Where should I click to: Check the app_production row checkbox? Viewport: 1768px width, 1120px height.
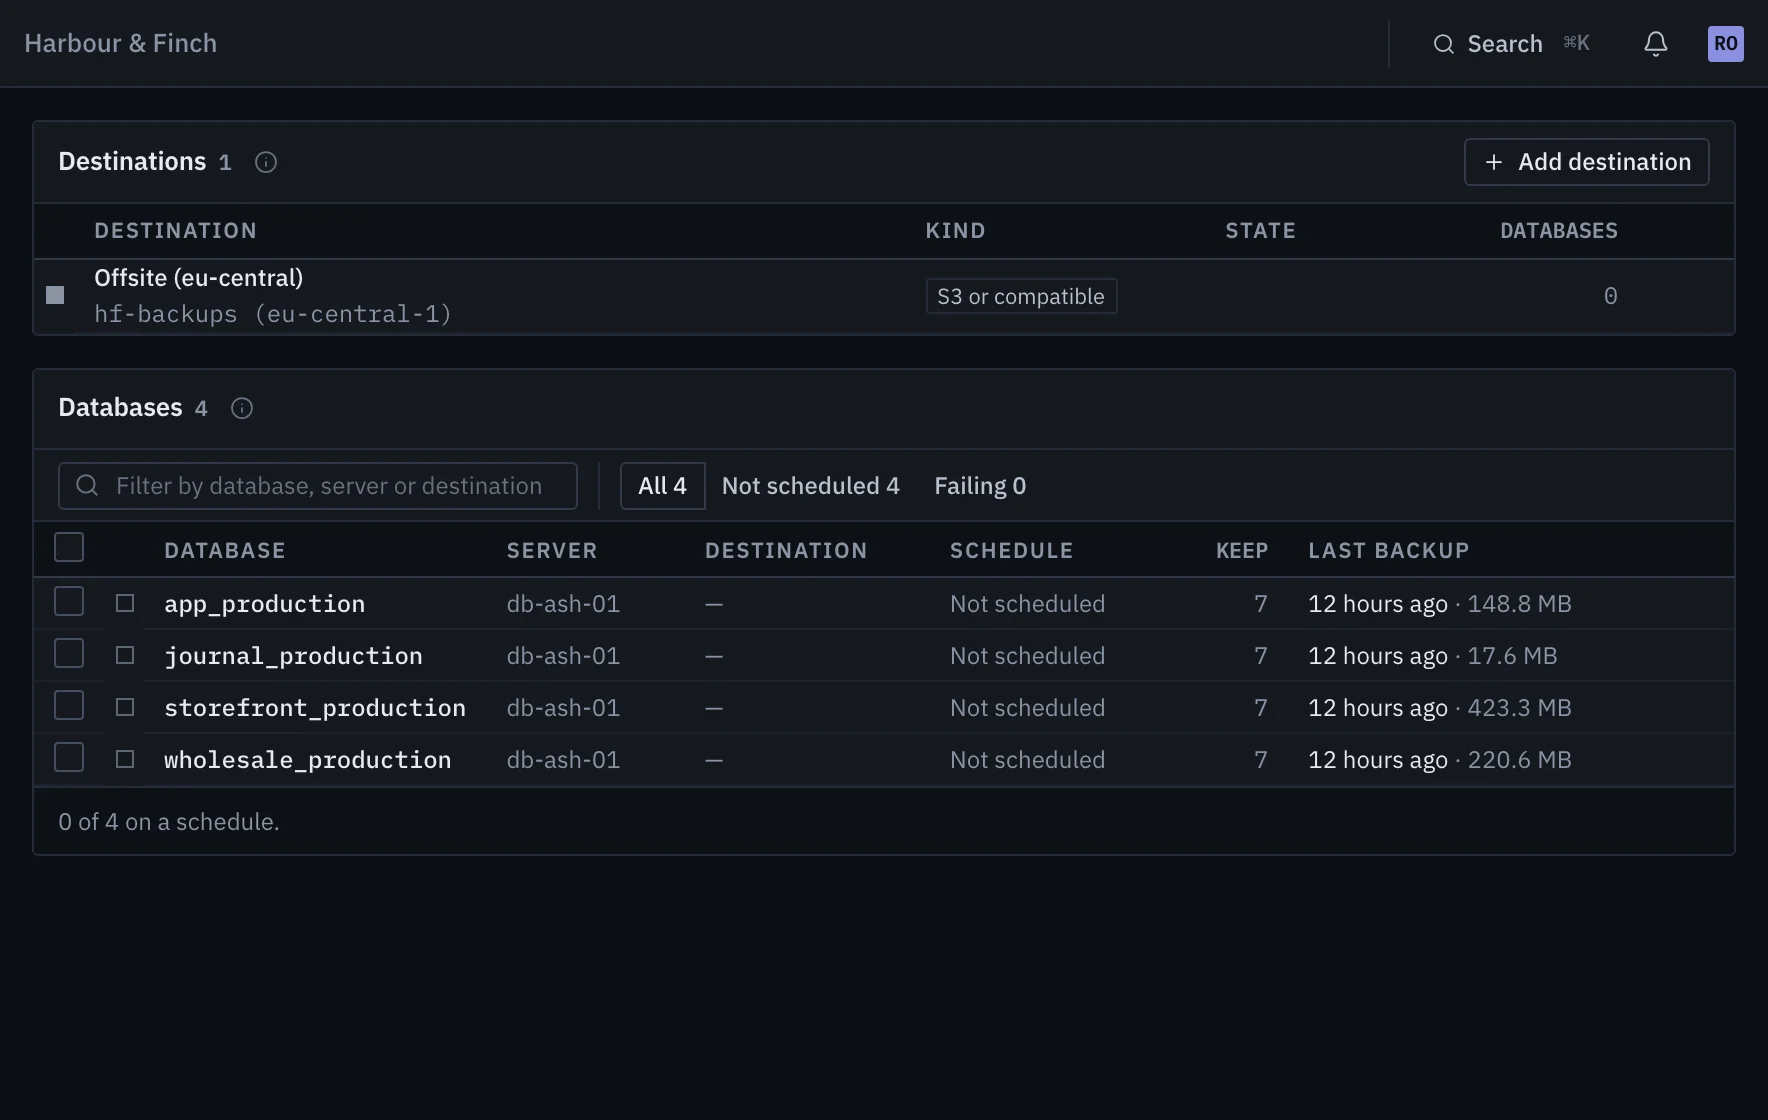69,602
